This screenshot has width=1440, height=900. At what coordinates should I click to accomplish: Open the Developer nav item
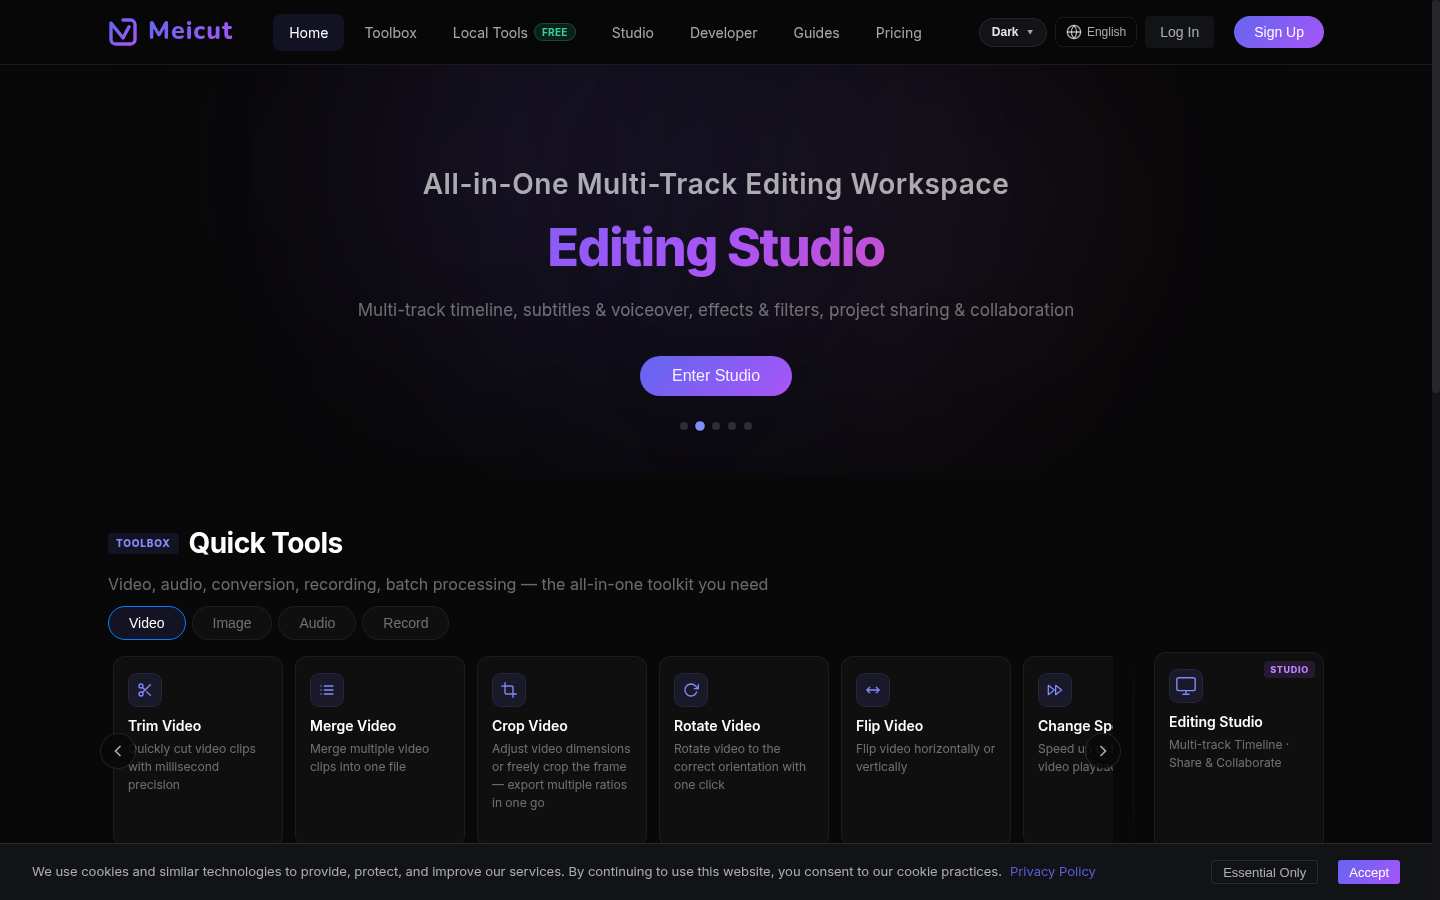coord(723,32)
